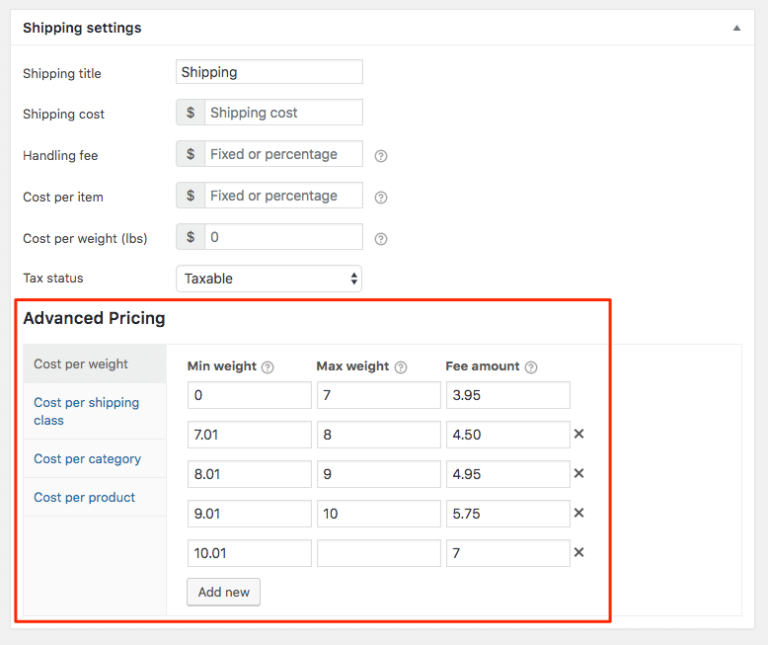Open the Tax status dropdown

pos(268,279)
